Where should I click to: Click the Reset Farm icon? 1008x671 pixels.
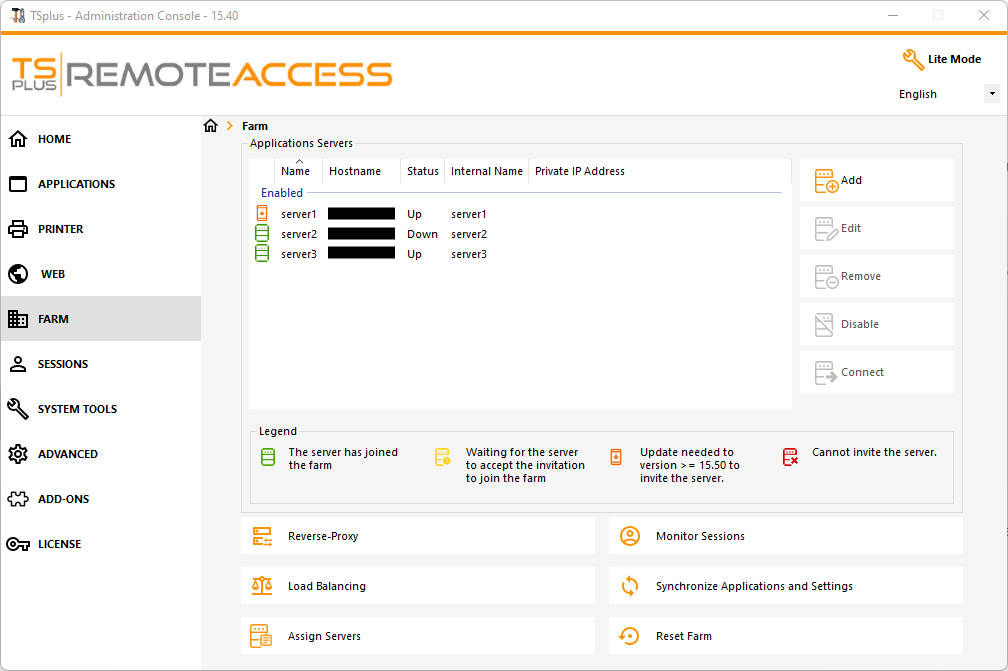click(630, 636)
